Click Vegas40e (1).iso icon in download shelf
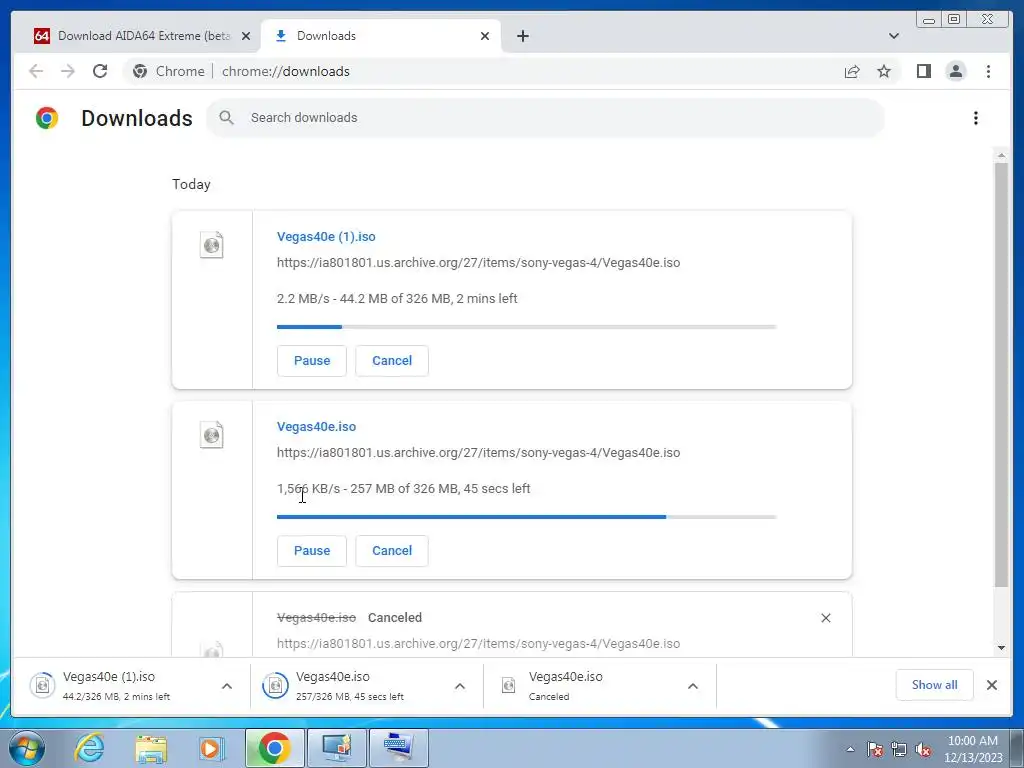The width and height of the screenshot is (1024, 768). pos(42,685)
